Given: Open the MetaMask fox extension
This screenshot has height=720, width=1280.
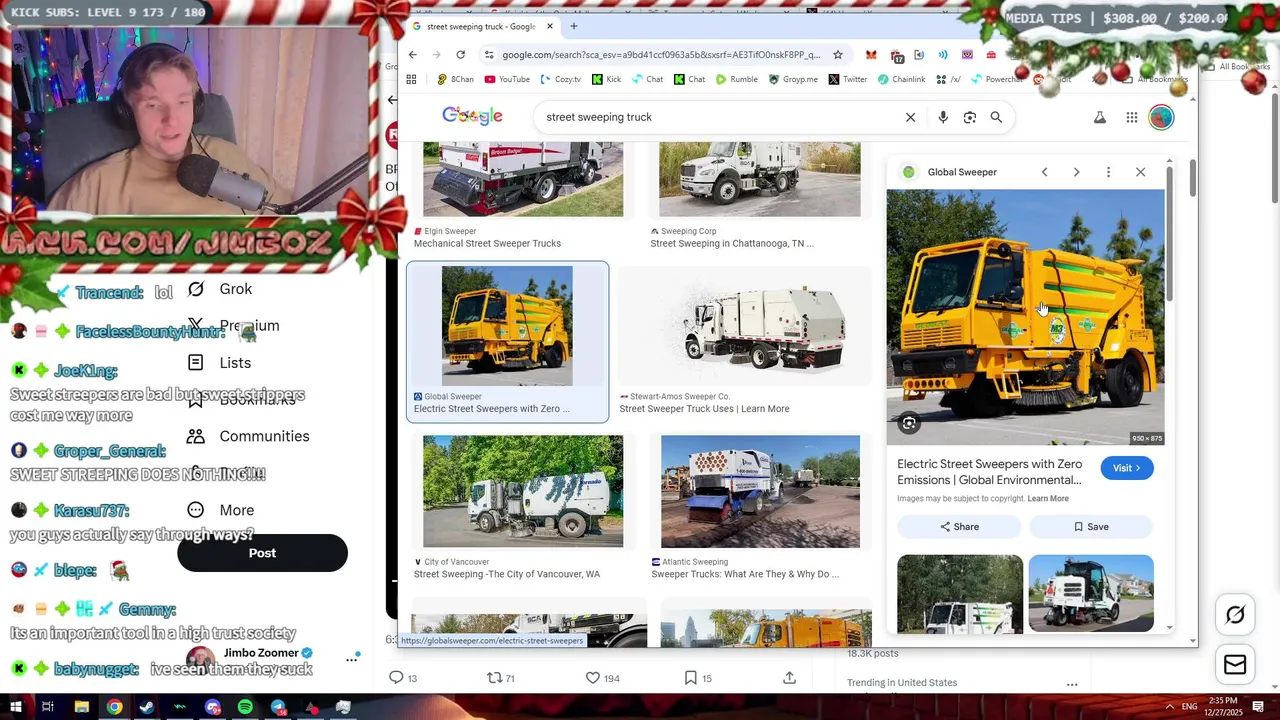Looking at the screenshot, I should point(871,55).
